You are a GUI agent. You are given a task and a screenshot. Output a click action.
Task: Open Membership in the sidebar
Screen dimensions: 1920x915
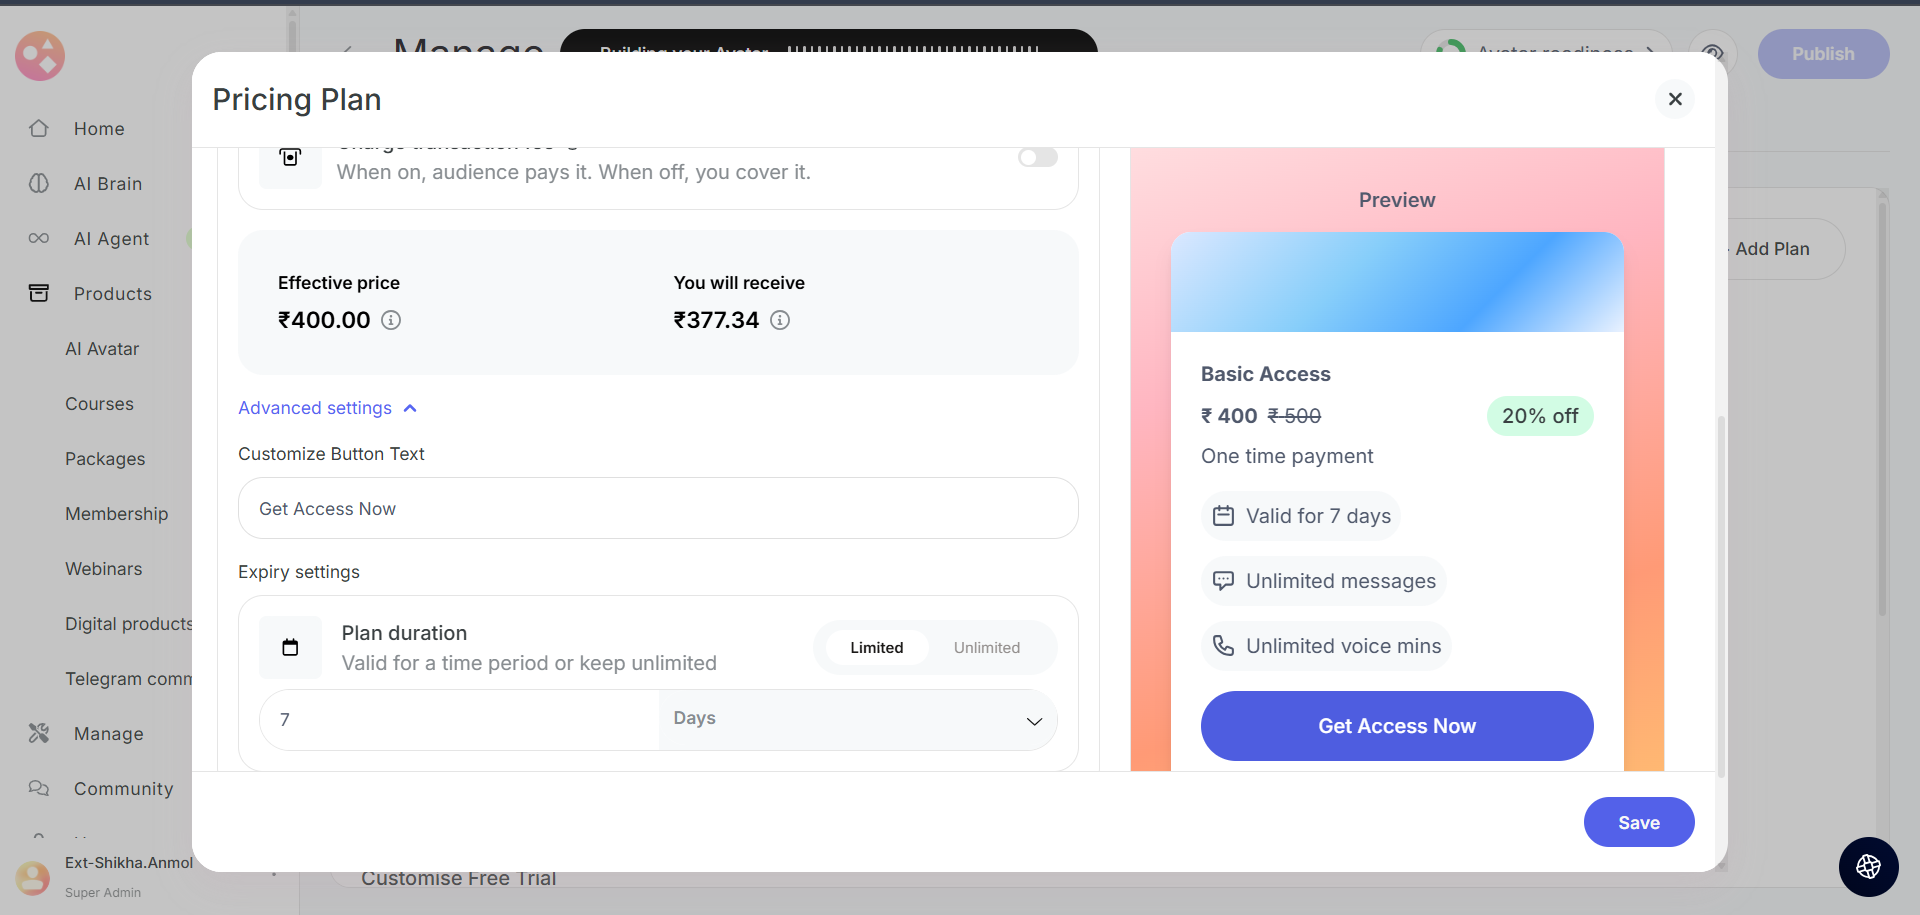click(116, 514)
